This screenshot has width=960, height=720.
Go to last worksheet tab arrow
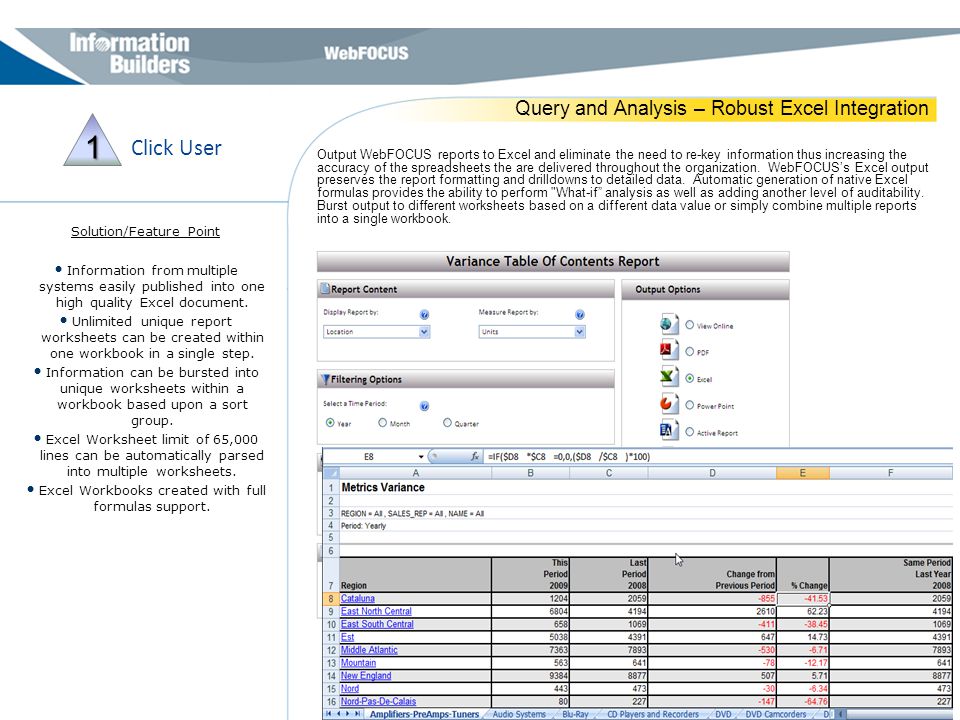point(358,714)
